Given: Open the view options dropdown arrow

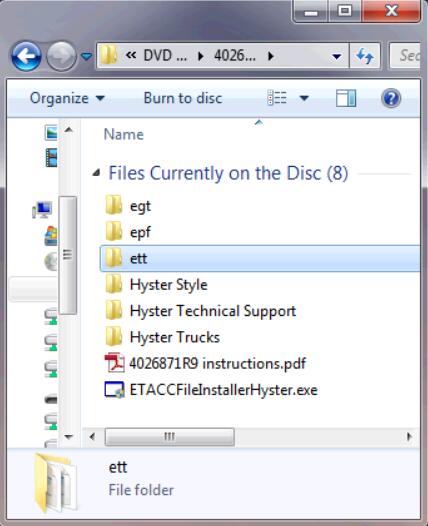Looking at the screenshot, I should point(304,98).
